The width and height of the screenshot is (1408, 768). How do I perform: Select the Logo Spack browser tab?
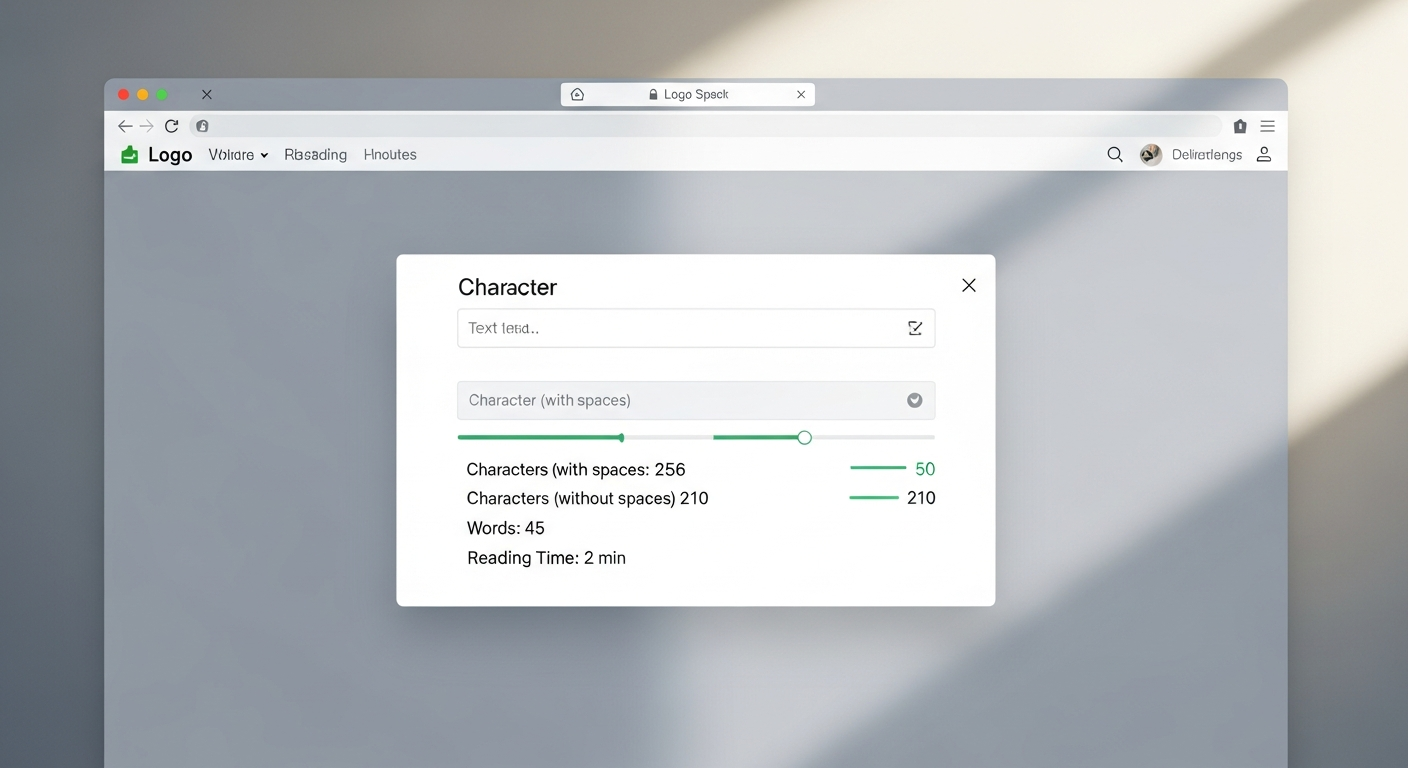687,94
